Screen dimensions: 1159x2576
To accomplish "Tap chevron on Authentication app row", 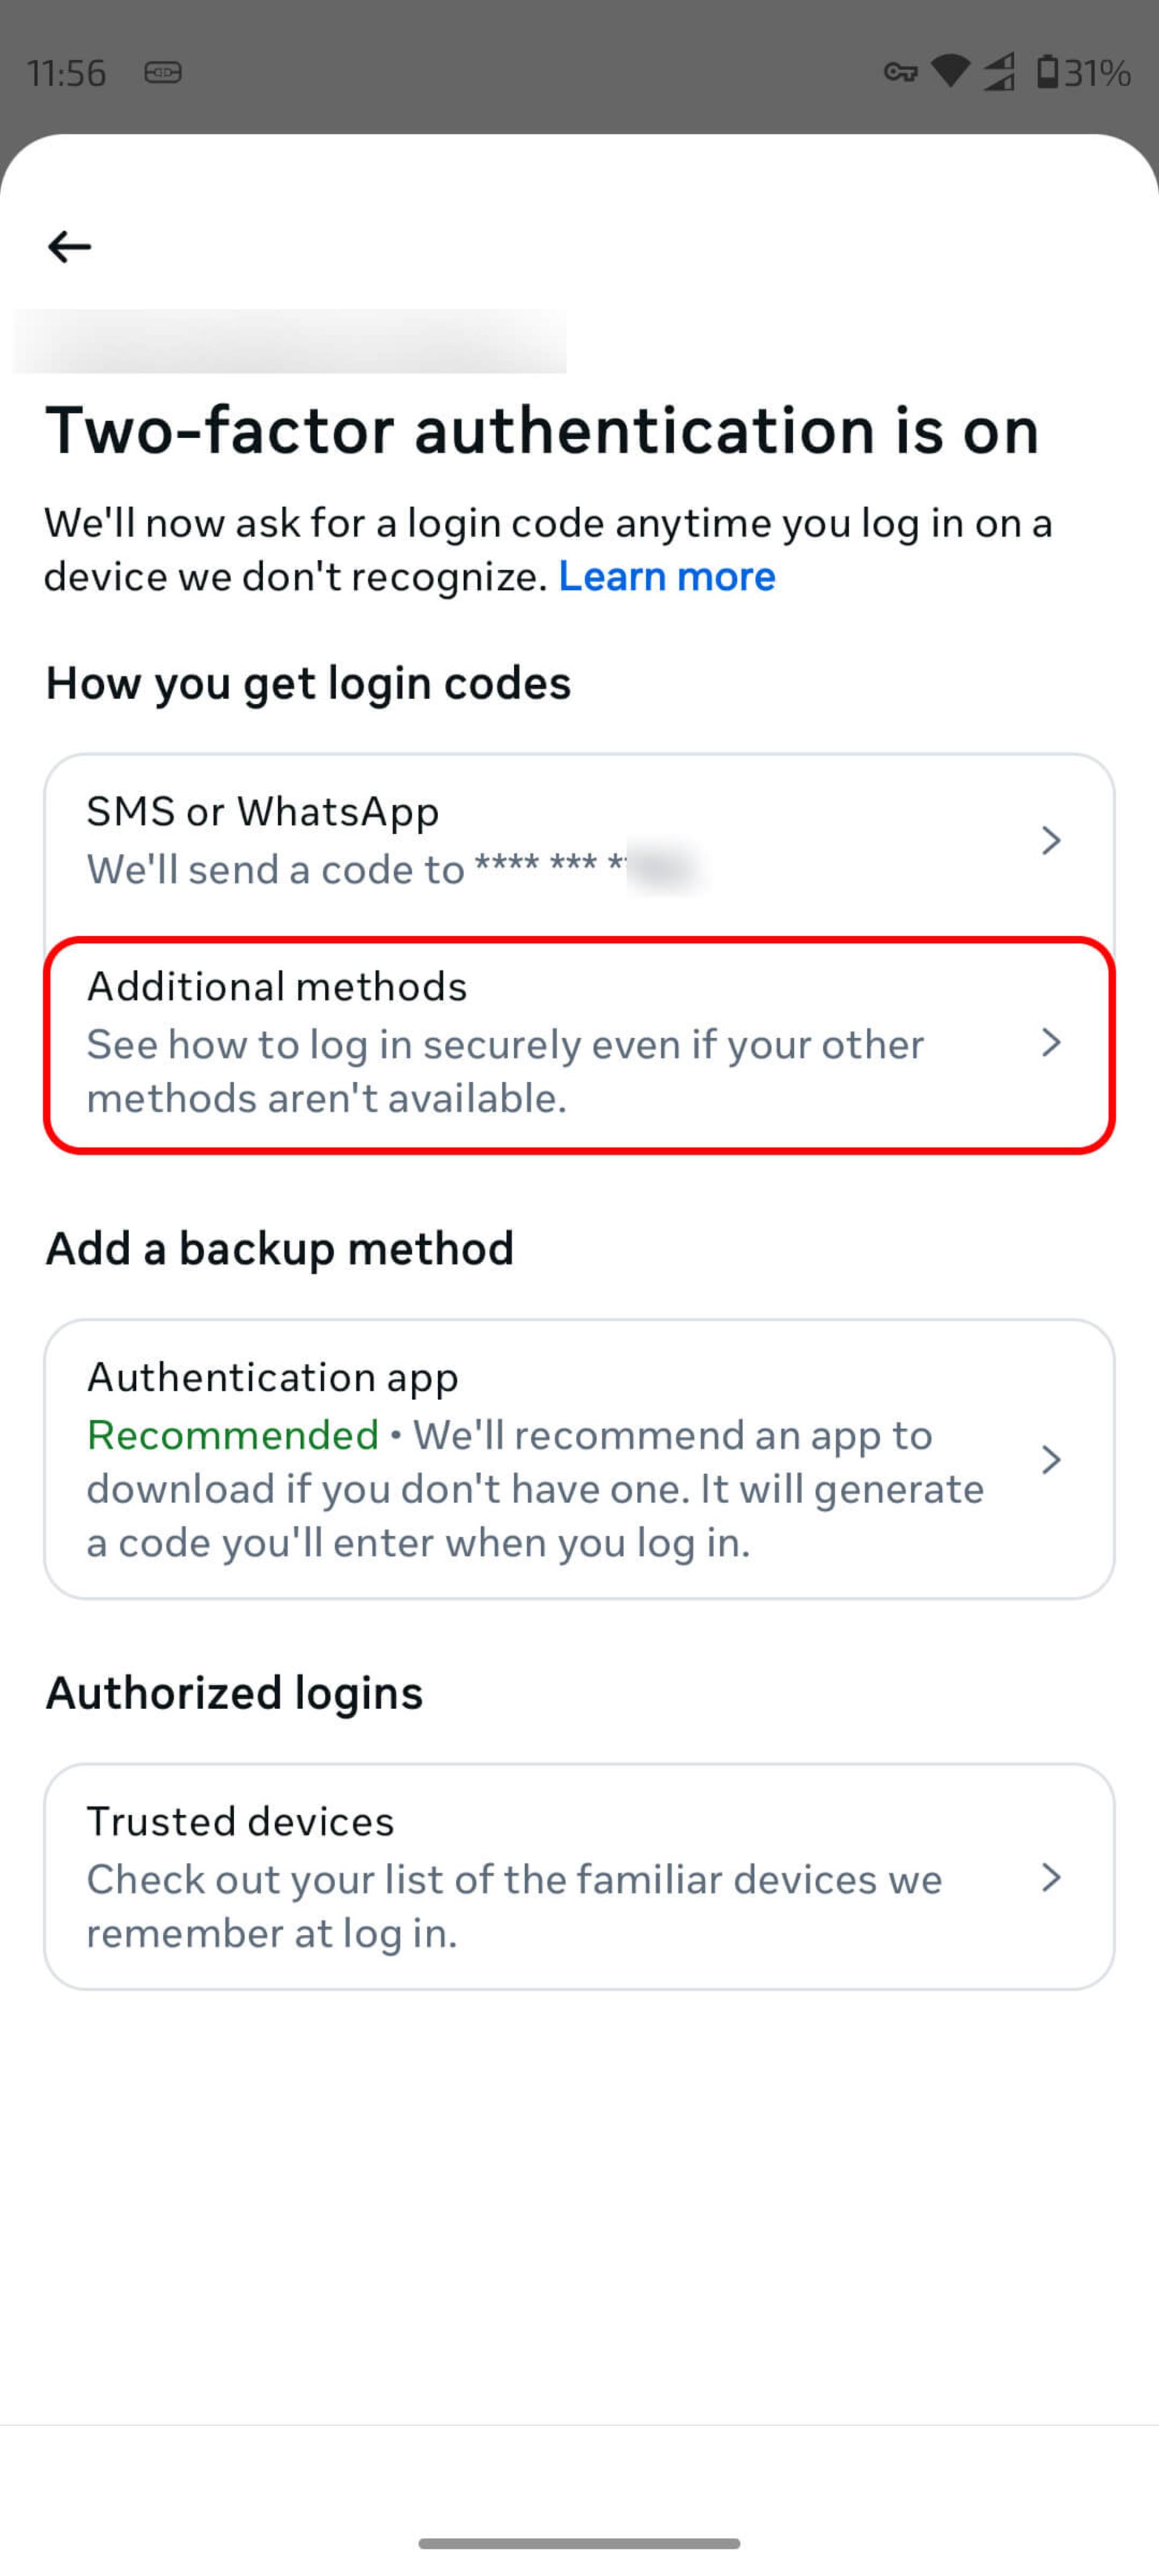I will [x=1050, y=1460].
